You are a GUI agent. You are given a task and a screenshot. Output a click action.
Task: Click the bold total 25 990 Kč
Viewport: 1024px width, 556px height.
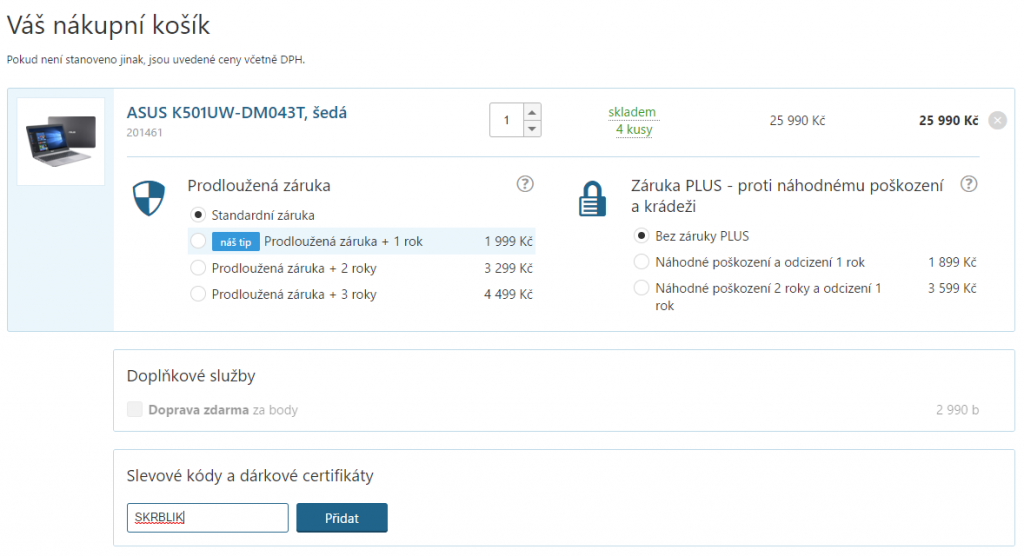coord(948,120)
